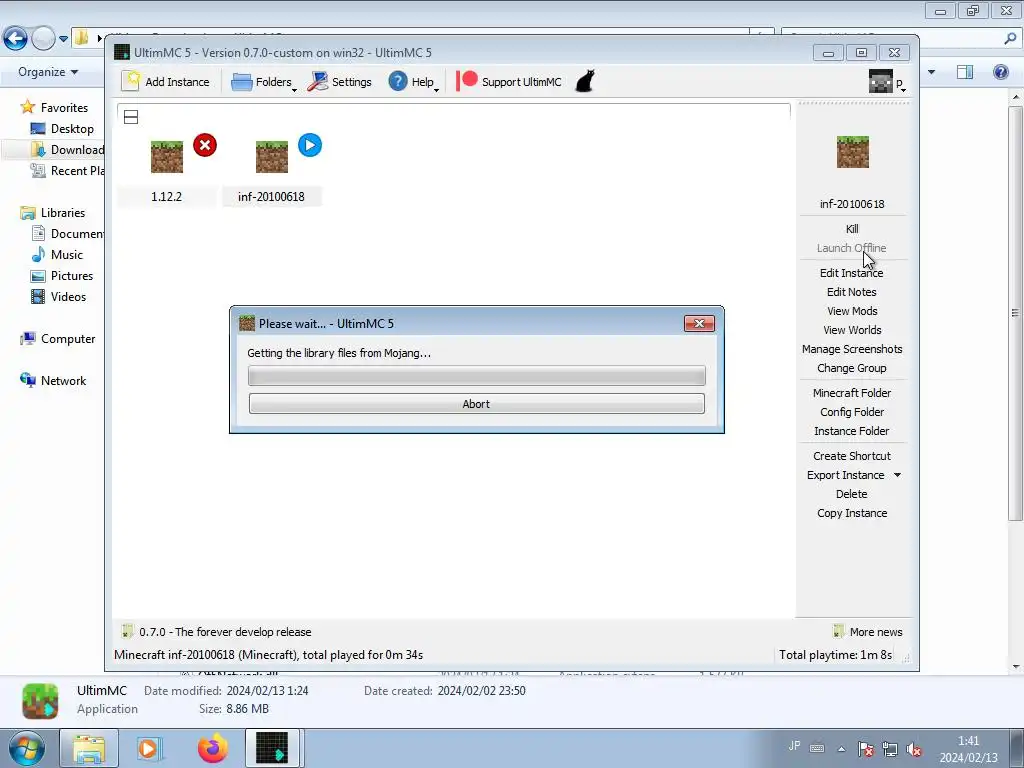The width and height of the screenshot is (1024, 768).
Task: Open Edit Instance
Action: click(852, 272)
